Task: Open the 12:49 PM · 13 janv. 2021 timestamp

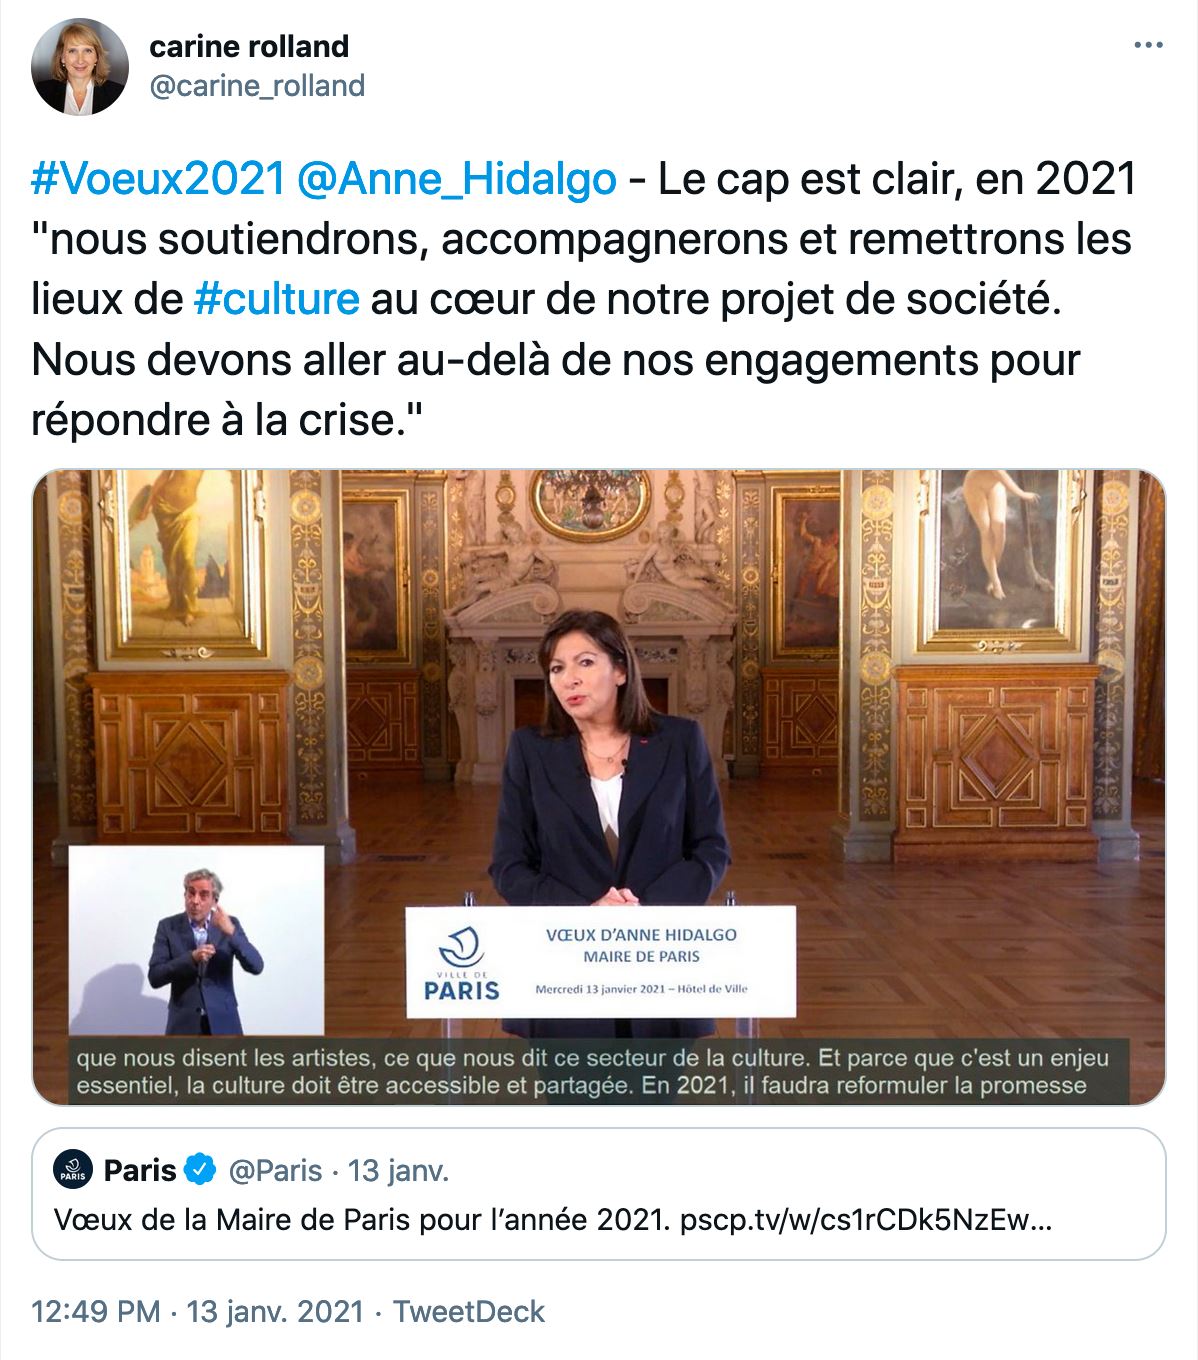Action: (197, 1311)
